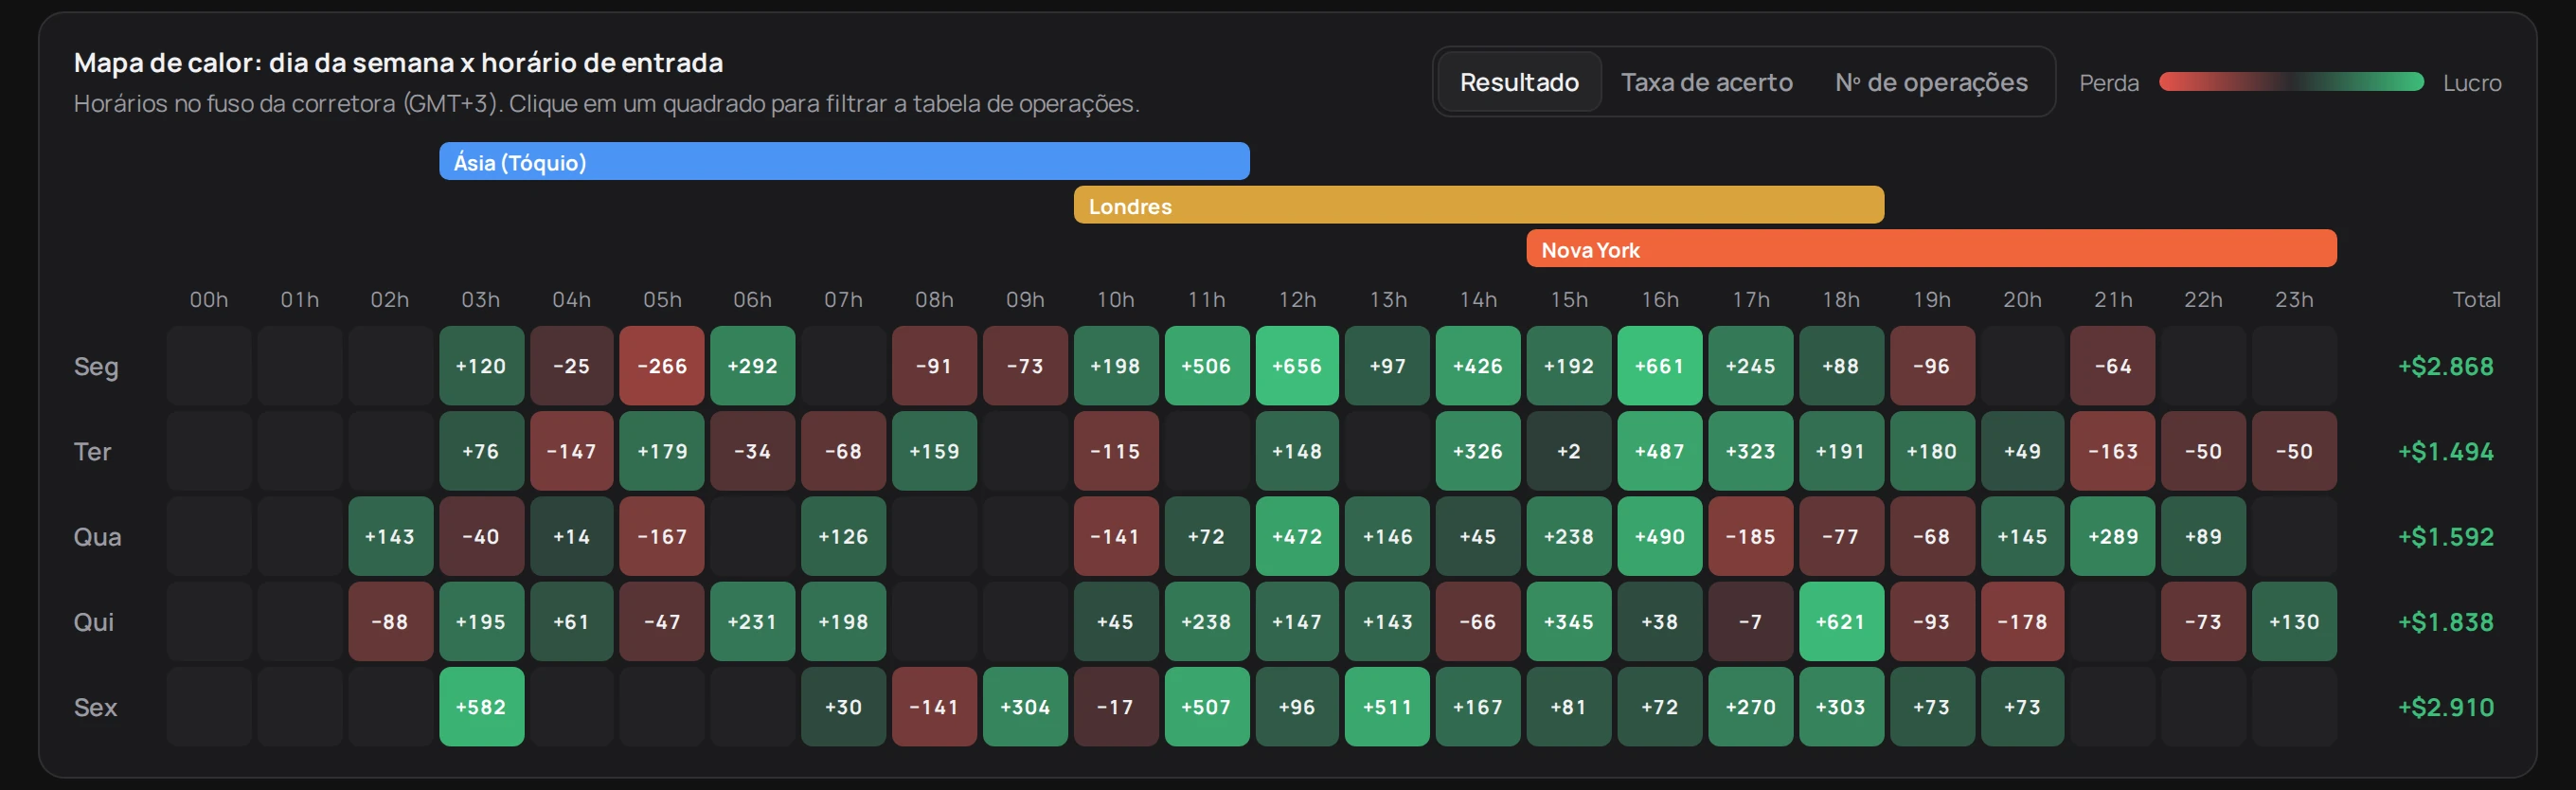Select the Qua 04h cell +14
The width and height of the screenshot is (2576, 790).
point(571,536)
